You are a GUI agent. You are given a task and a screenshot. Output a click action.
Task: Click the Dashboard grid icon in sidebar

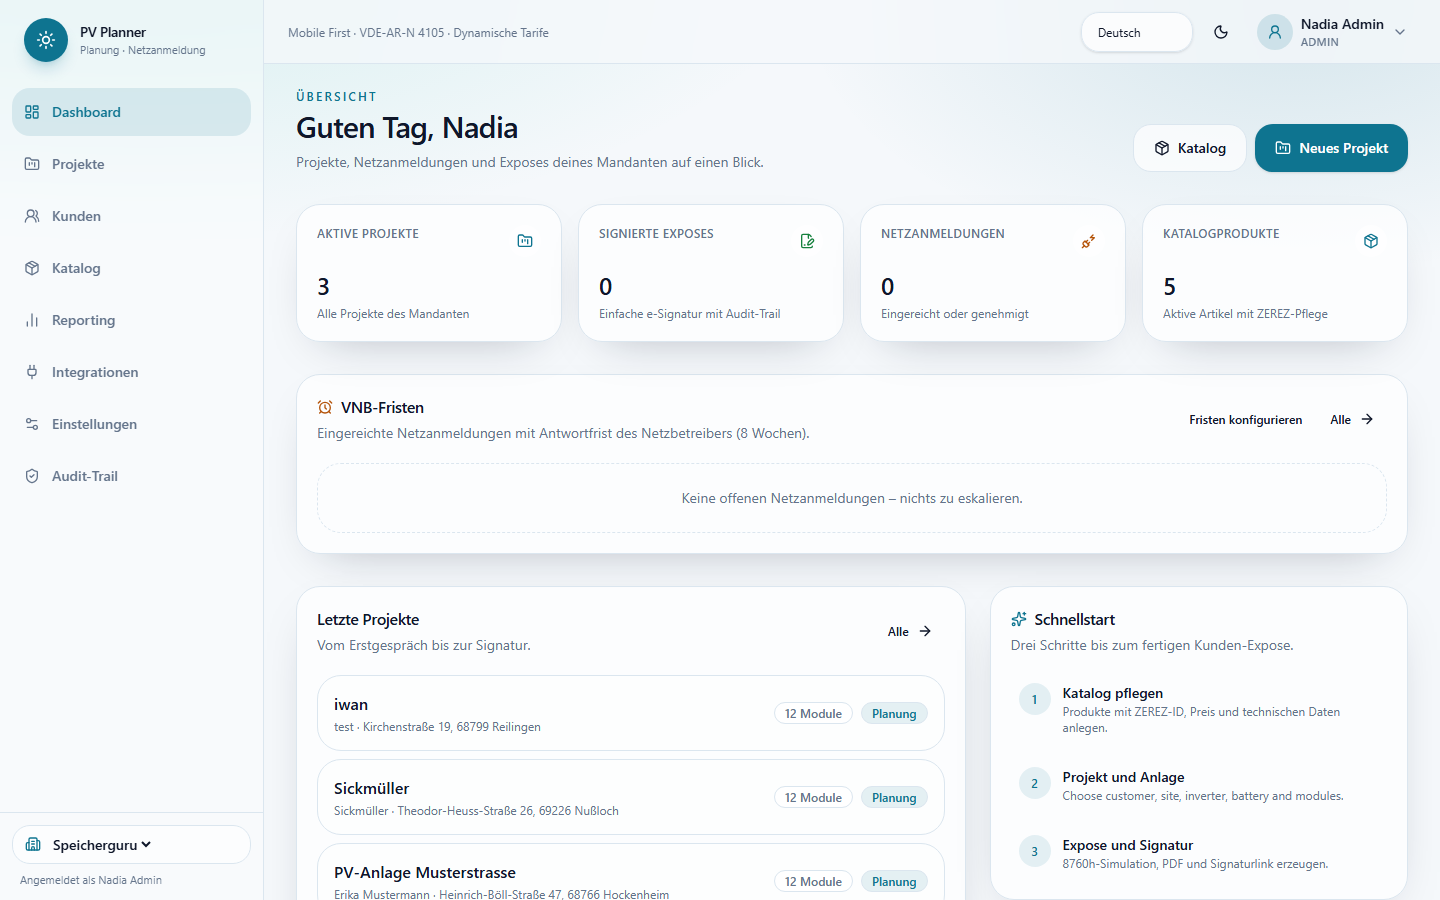[x=32, y=112]
